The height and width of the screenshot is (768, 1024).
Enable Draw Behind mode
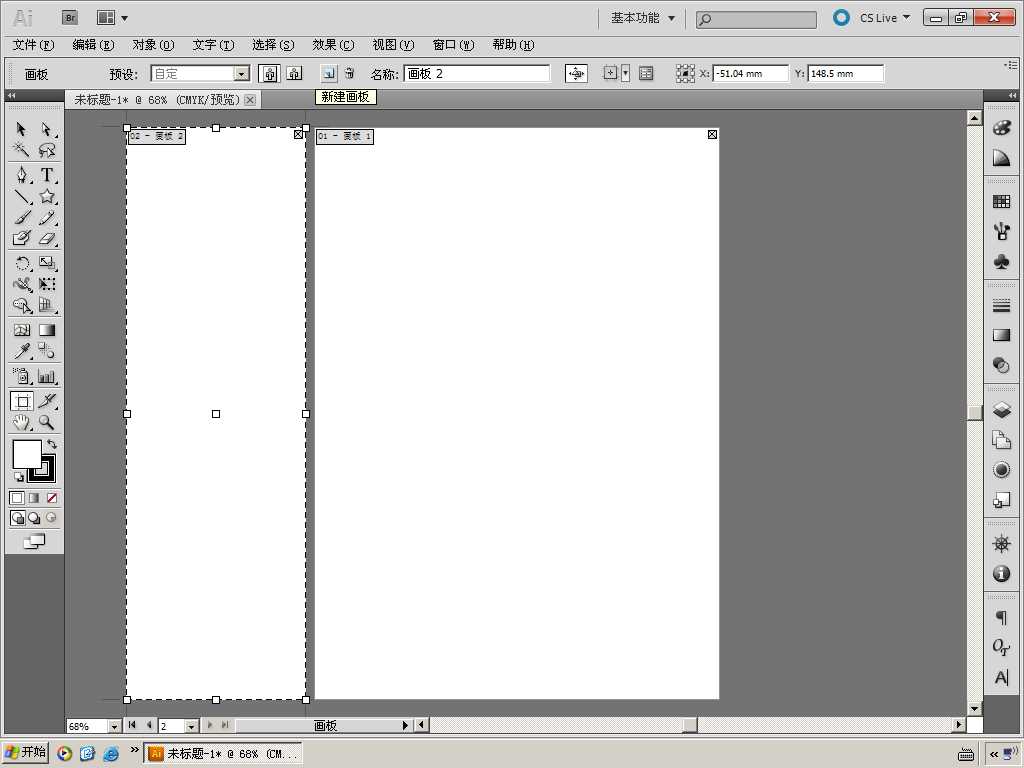[x=35, y=519]
